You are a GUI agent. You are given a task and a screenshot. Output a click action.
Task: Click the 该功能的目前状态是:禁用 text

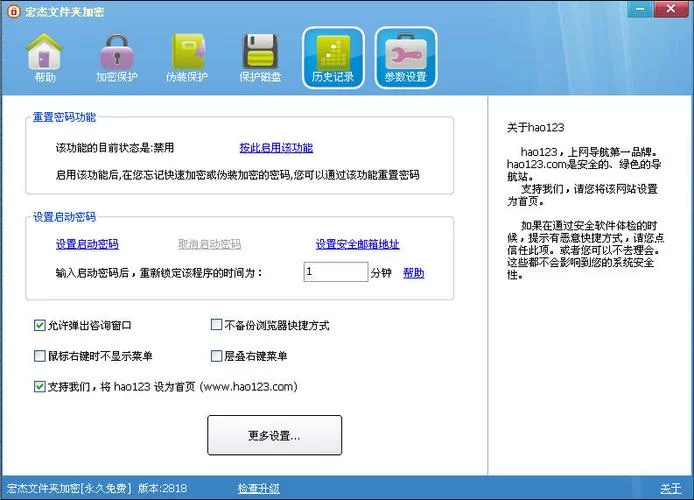115,148
